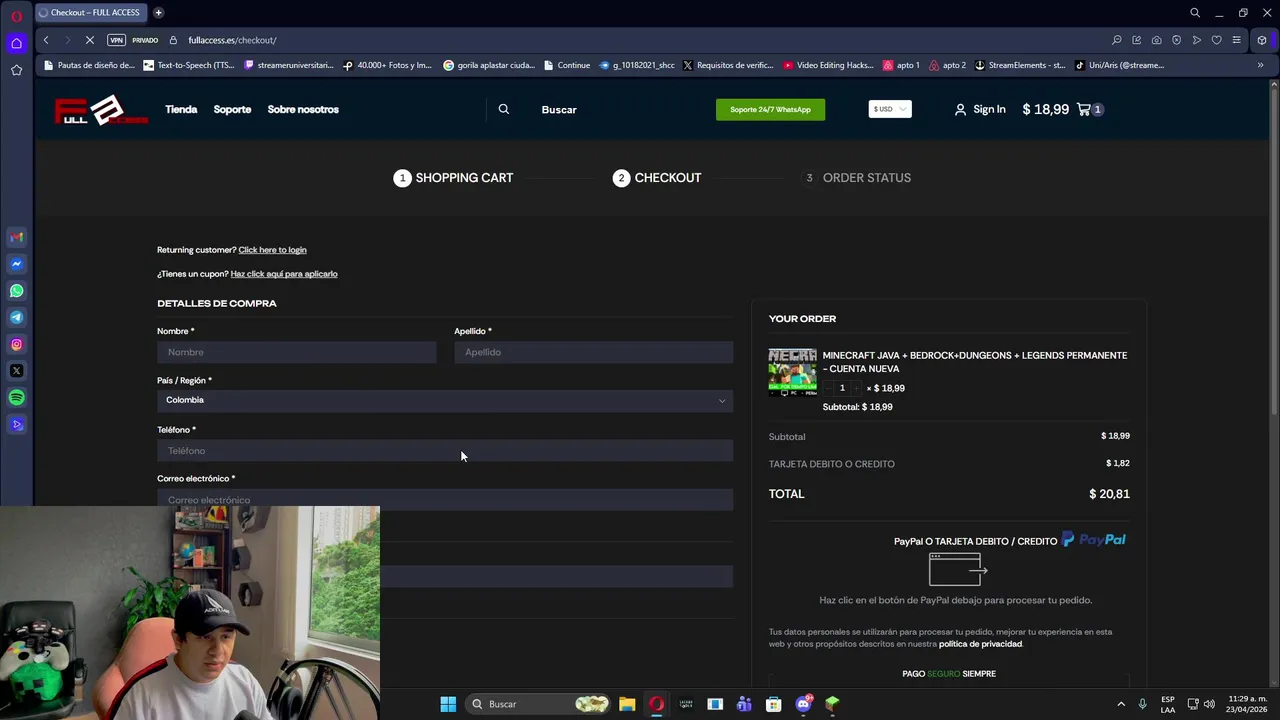The image size is (1280, 720).
Task: Stop loading the page
Action: [90, 40]
